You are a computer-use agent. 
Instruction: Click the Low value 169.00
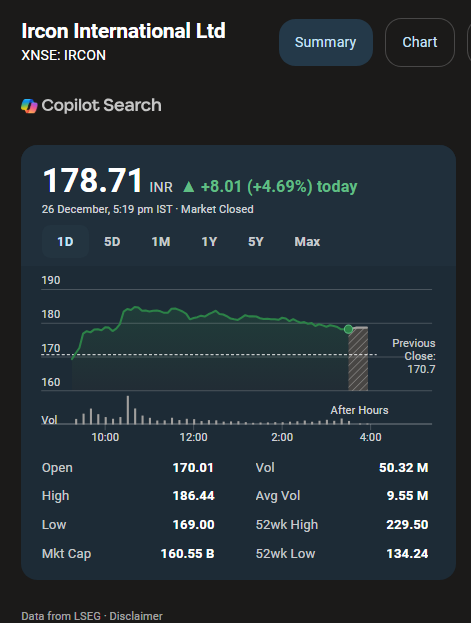click(194, 524)
